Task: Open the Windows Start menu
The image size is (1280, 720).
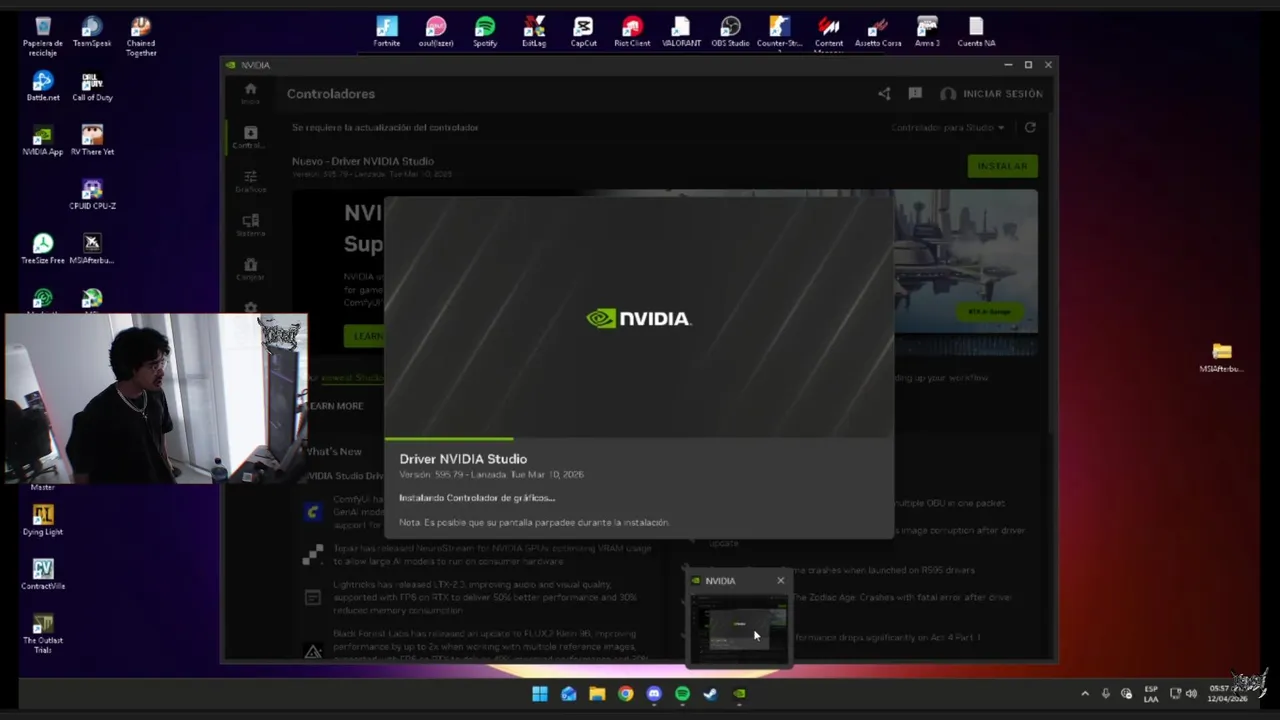Action: [540, 694]
